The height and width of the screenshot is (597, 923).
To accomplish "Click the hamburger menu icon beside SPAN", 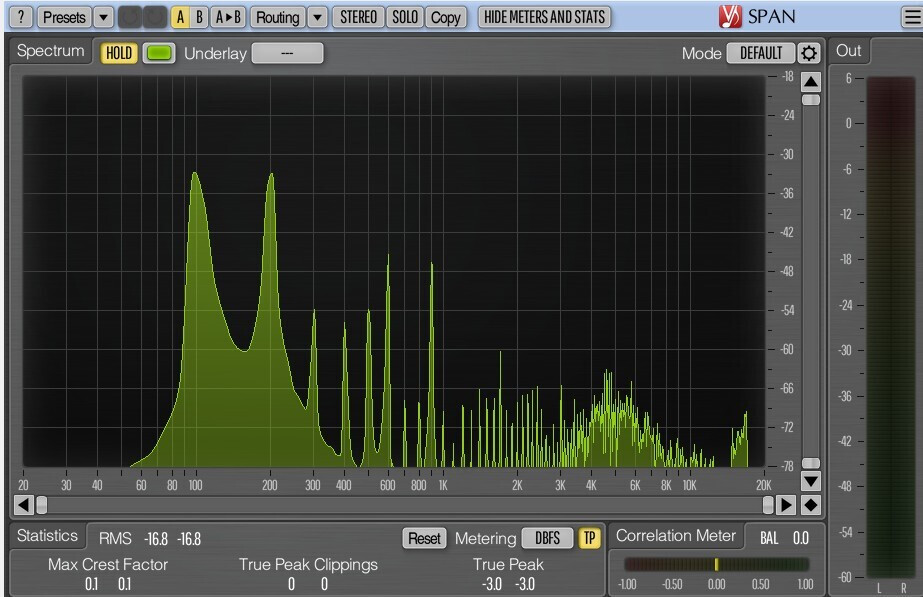I will click(x=911, y=17).
